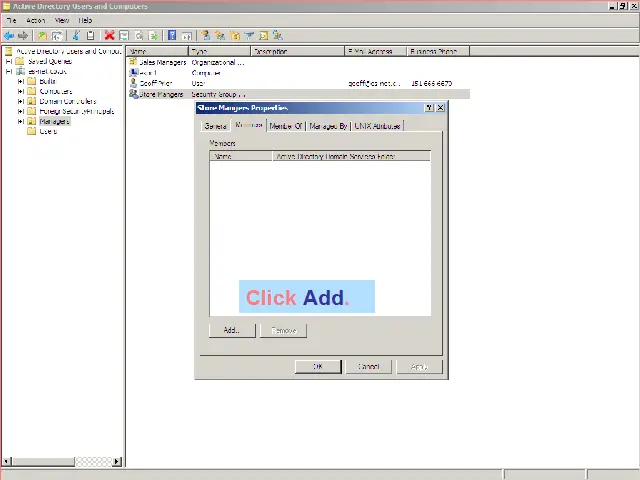Expand the Saved Queries tree node

pyautogui.click(x=8, y=61)
